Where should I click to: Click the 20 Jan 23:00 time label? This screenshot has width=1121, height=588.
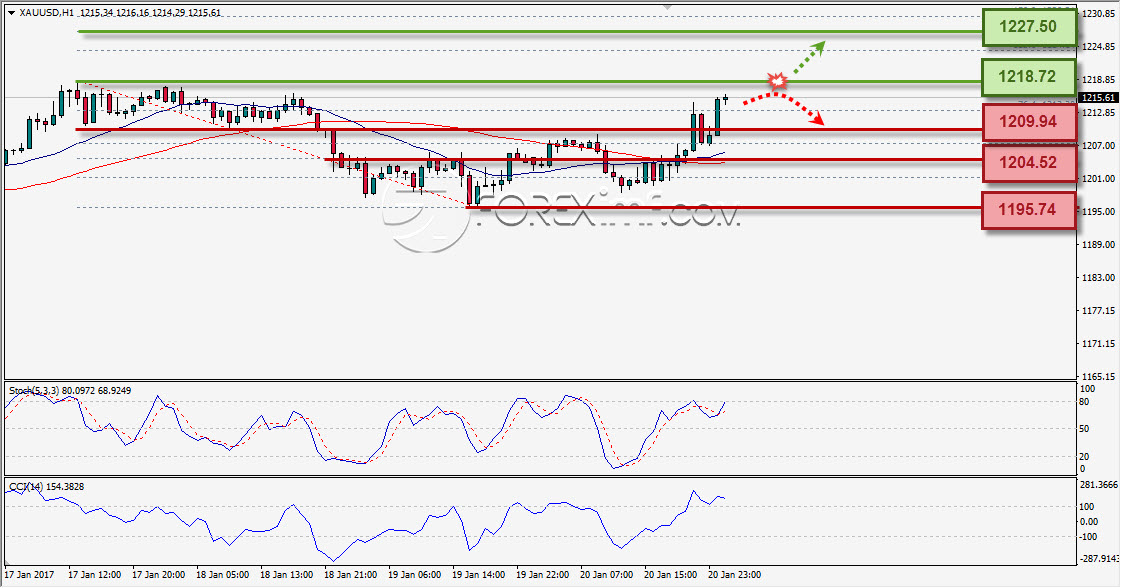(x=734, y=574)
